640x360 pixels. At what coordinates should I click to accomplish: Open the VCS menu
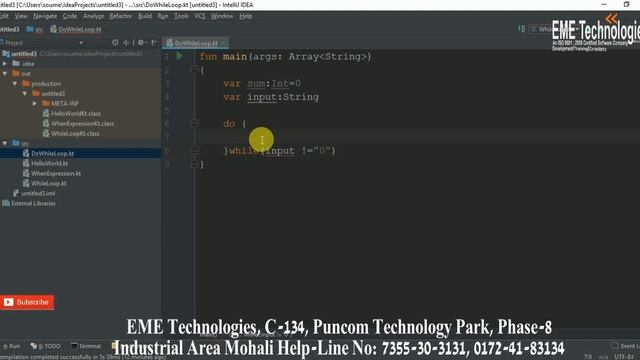(x=200, y=16)
